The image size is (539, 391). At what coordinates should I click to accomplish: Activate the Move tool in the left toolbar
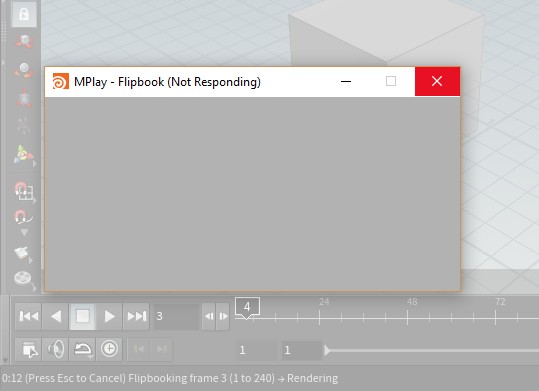[24, 41]
